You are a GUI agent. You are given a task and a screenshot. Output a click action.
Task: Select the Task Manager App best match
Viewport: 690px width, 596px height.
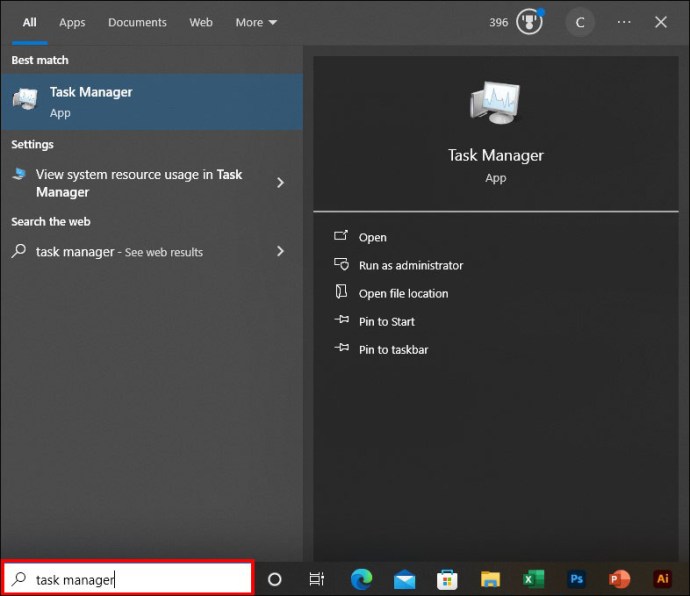click(x=152, y=102)
